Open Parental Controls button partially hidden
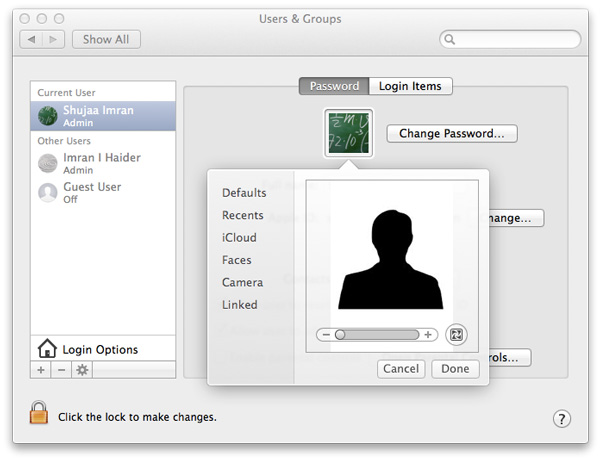Image resolution: width=600 pixels, height=460 pixels. 510,357
